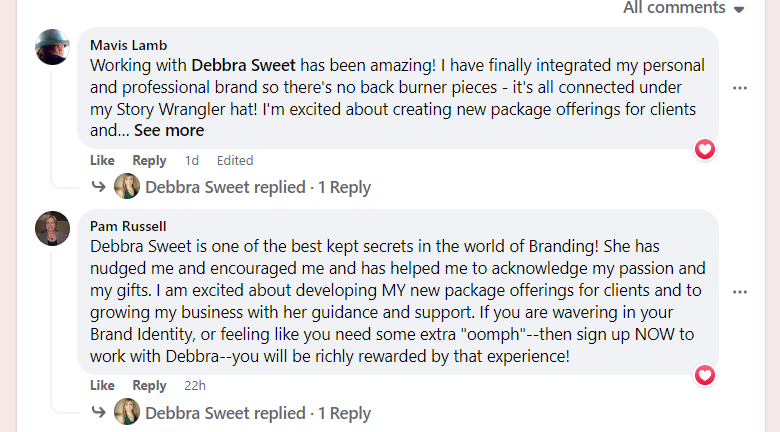The image size is (780, 432).
Task: Expand Mavis Lamb's comment with See more
Action: (x=169, y=130)
